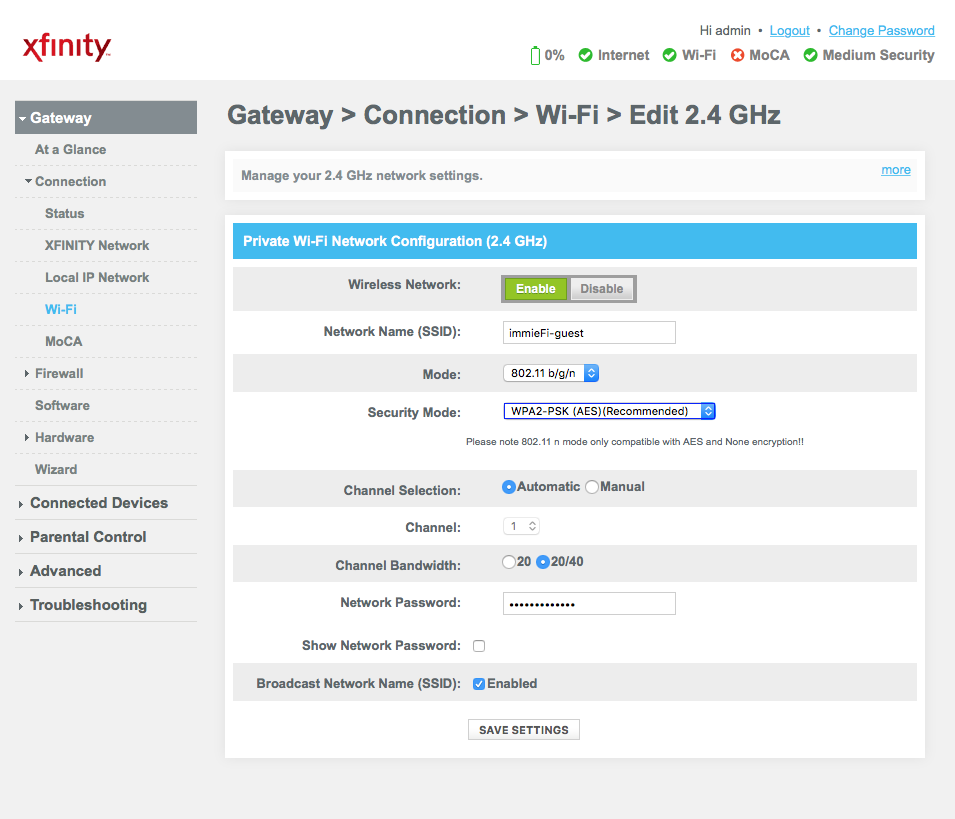Click the Medium Security status icon
The image size is (955, 819).
tap(810, 56)
